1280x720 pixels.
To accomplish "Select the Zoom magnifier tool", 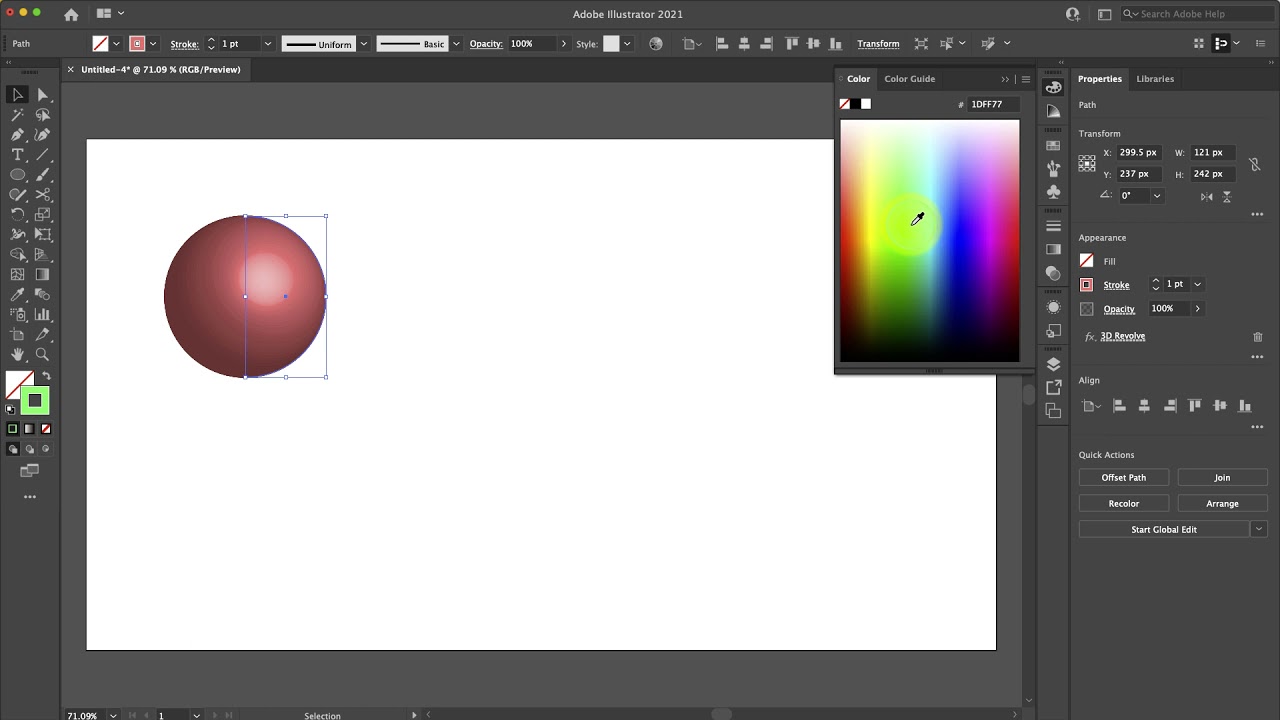I will click(x=43, y=354).
